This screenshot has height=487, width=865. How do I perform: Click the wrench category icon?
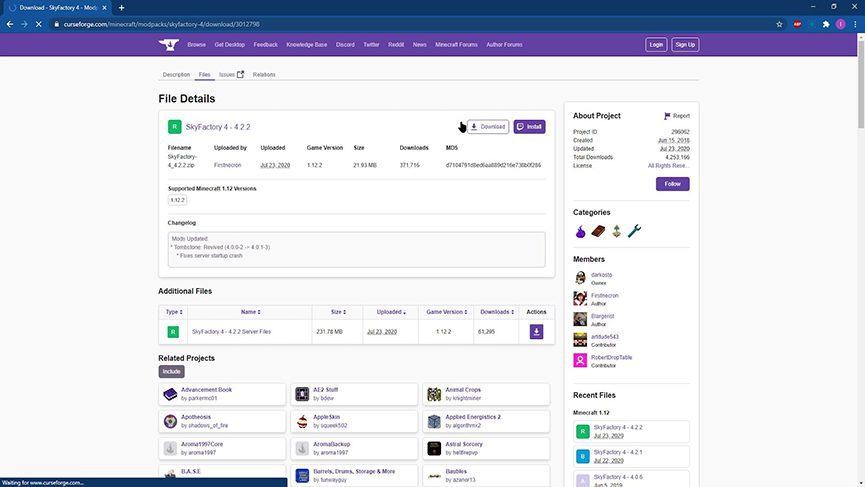pos(634,231)
